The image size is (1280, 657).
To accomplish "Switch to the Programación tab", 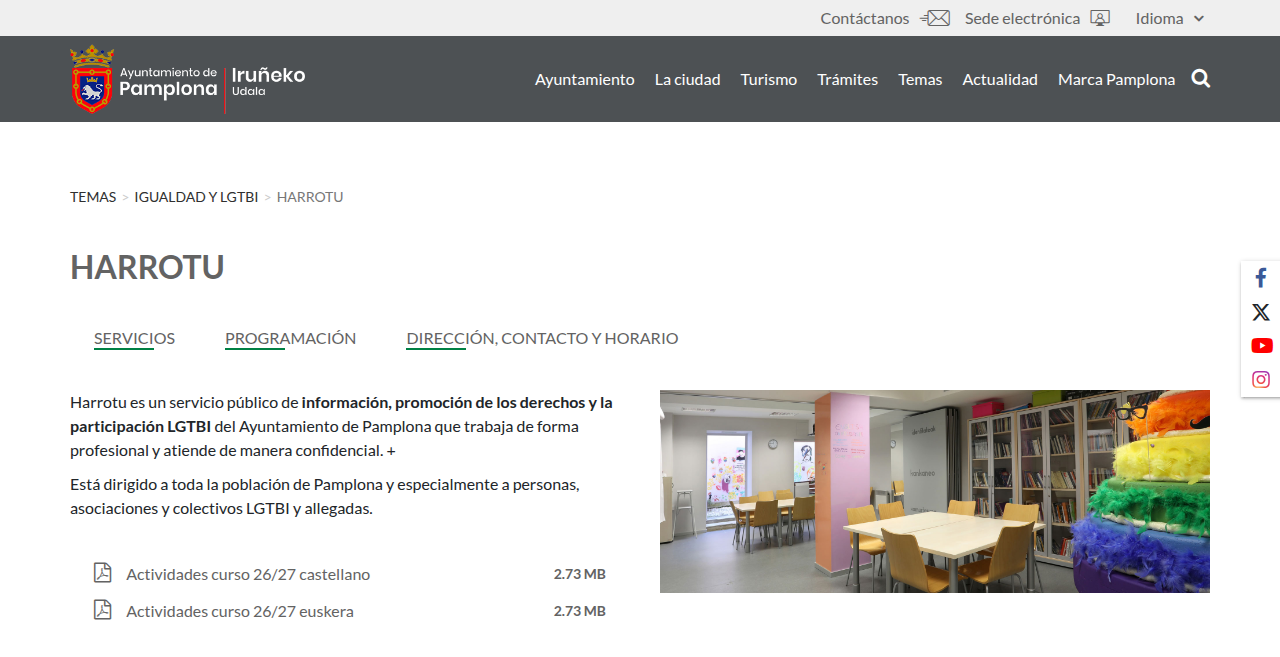I will [290, 338].
